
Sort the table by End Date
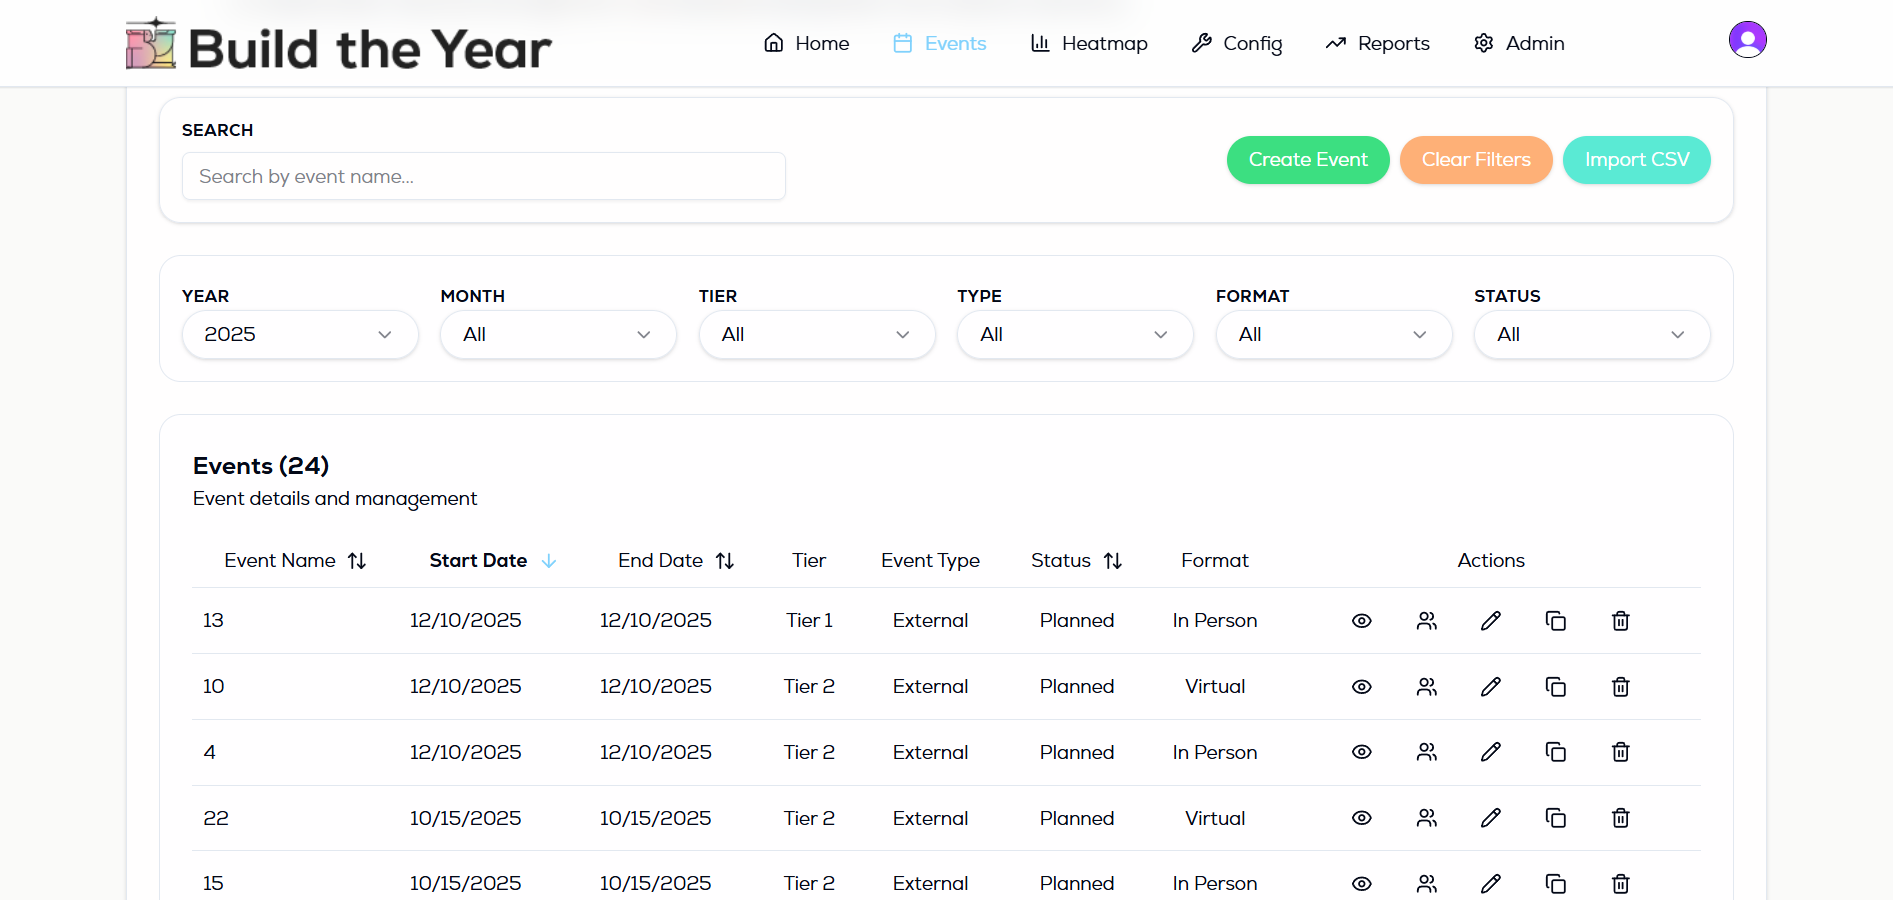[x=676, y=561]
